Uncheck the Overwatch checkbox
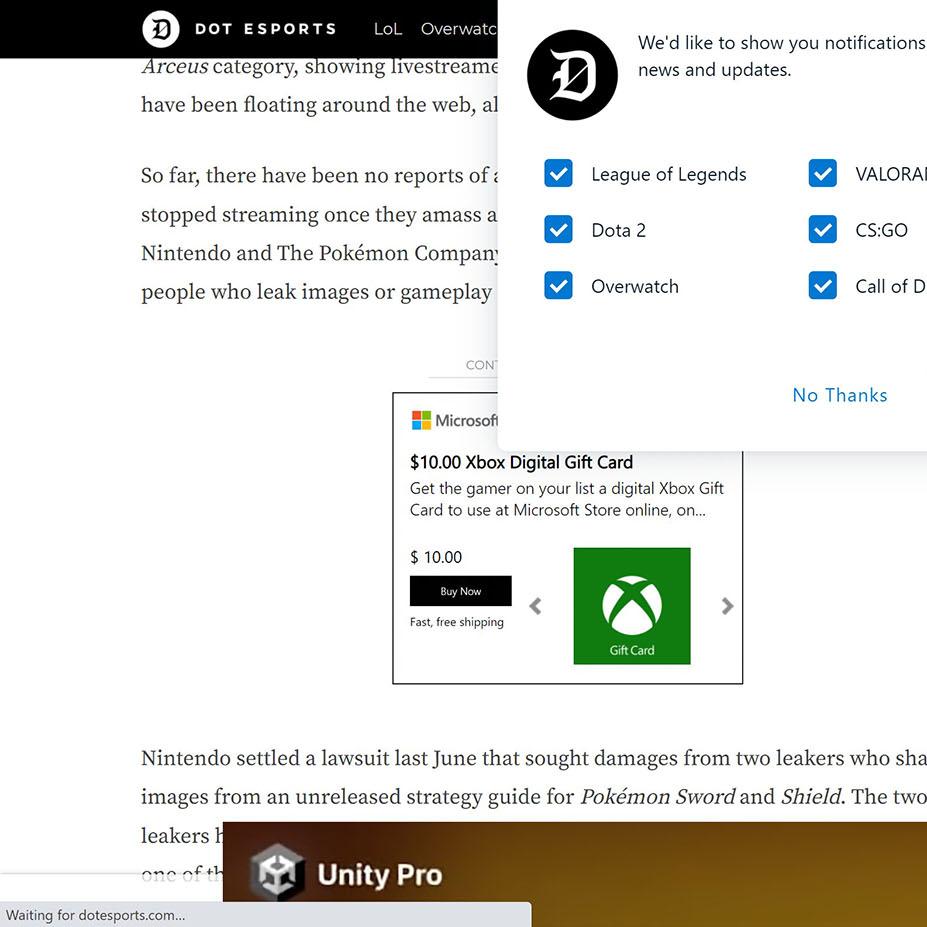Viewport: 927px width, 927px height. [x=558, y=286]
